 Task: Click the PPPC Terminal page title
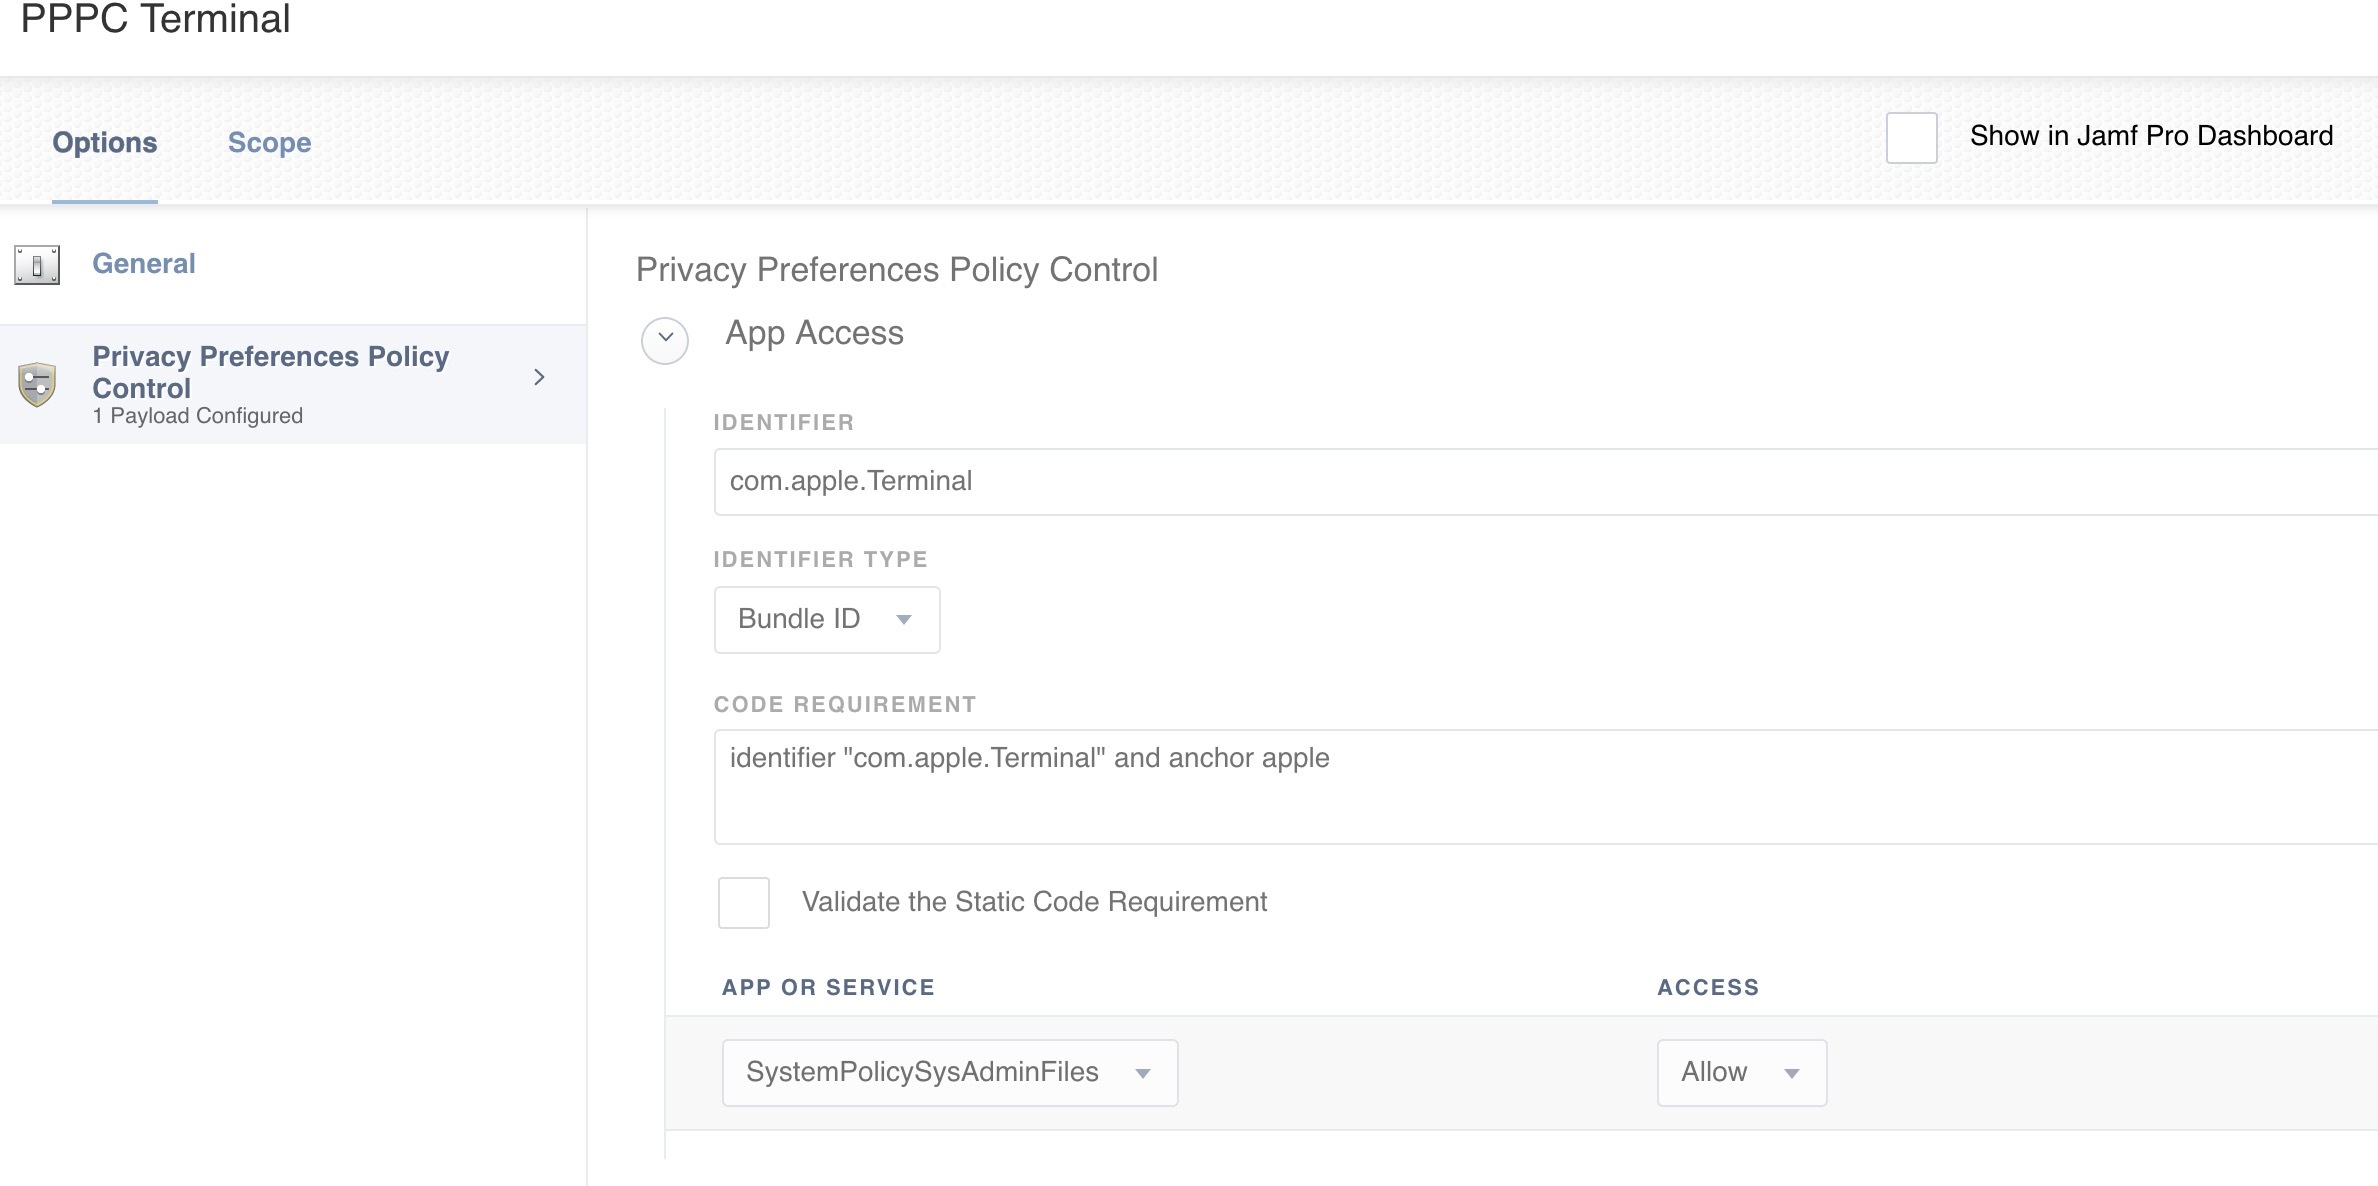click(156, 19)
